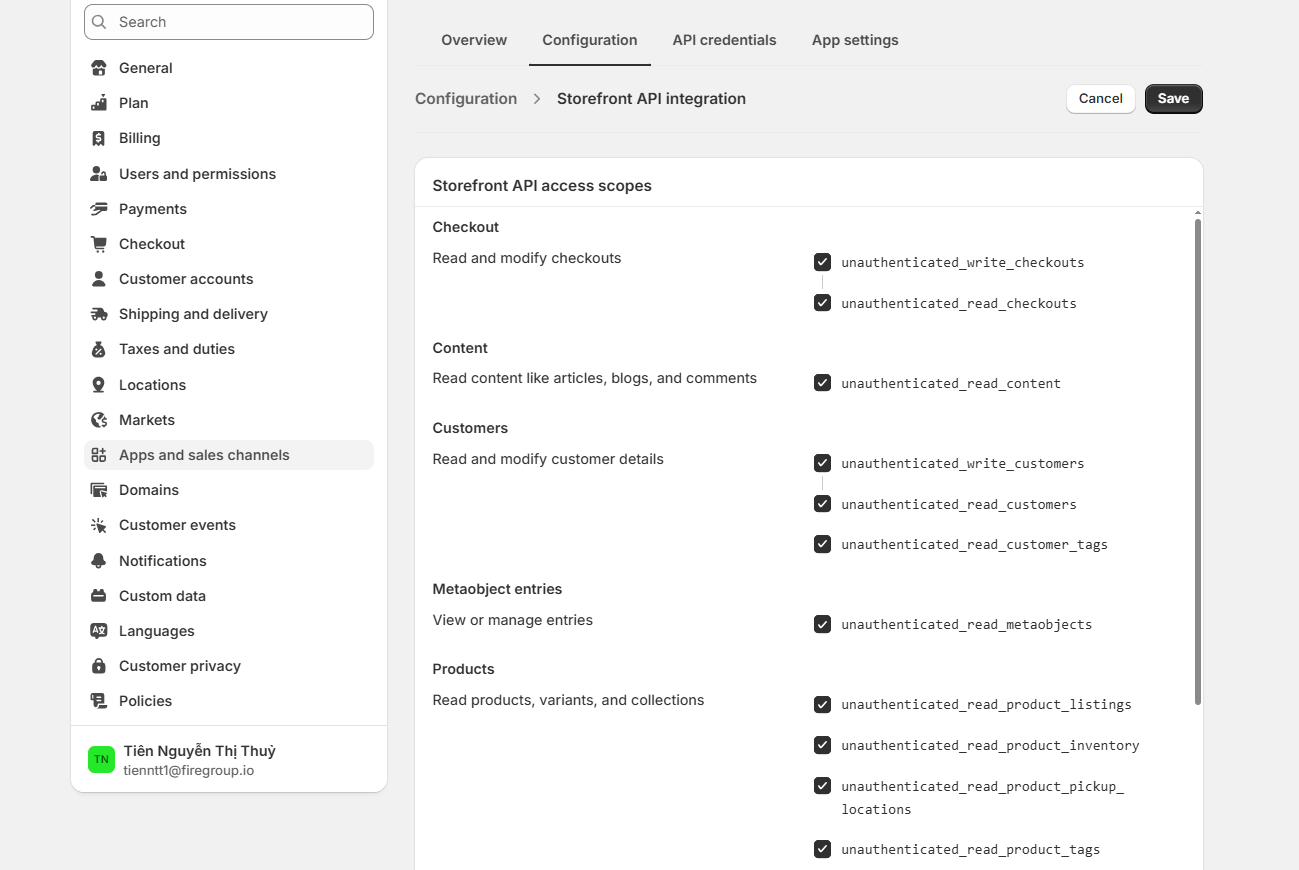Click the Domains icon
The width and height of the screenshot is (1299, 870).
pyautogui.click(x=98, y=490)
